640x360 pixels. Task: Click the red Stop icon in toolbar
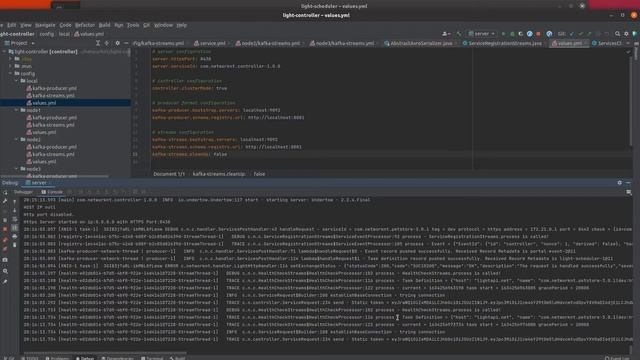(x=538, y=34)
